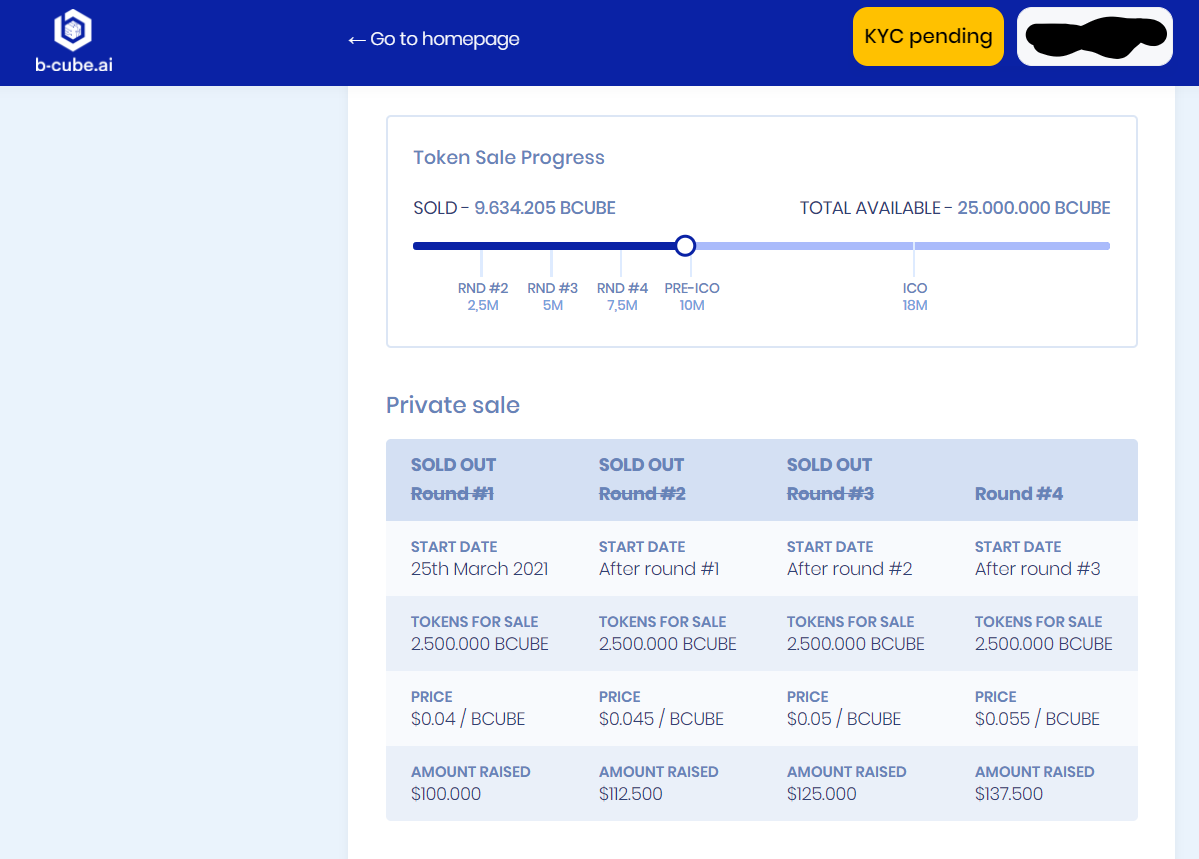
Task: Select the Round #1 column header
Action: 452,494
